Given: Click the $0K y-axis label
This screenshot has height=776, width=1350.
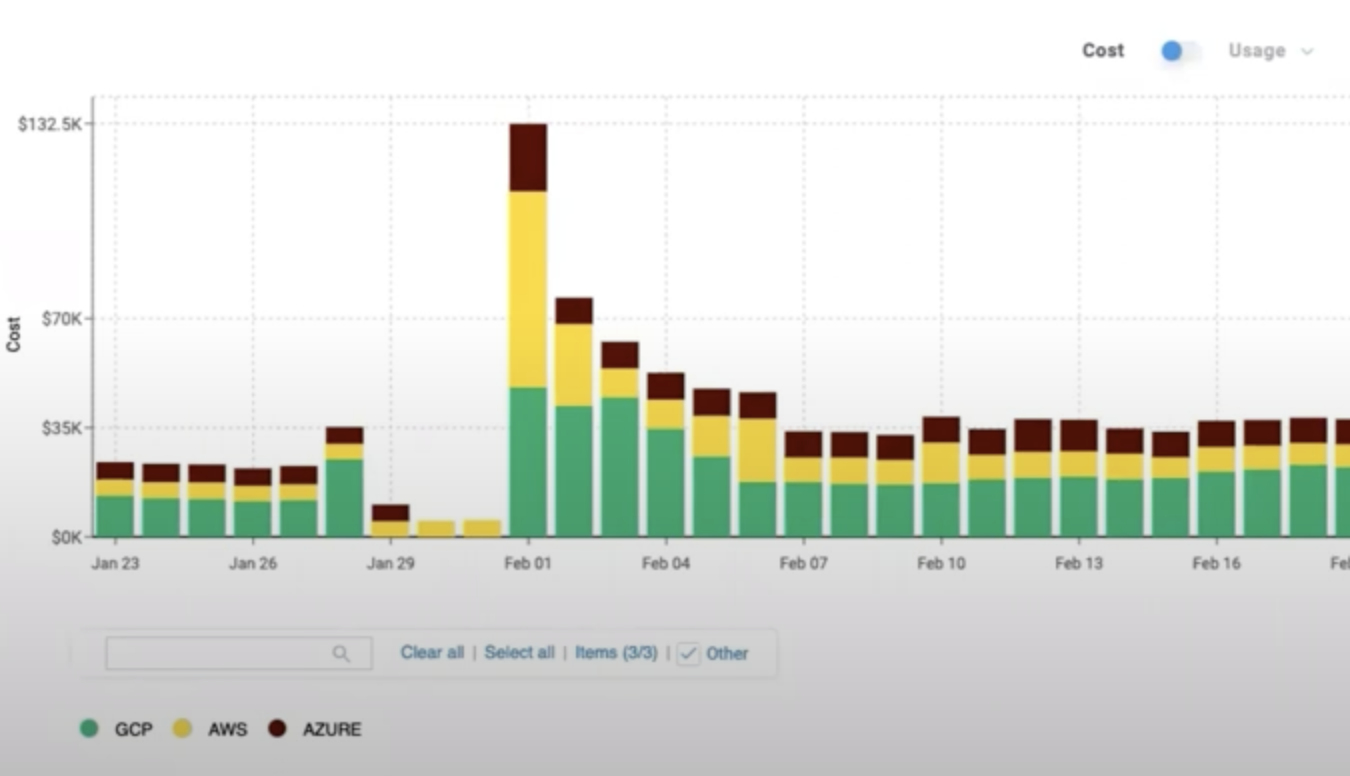Looking at the screenshot, I should point(66,537).
